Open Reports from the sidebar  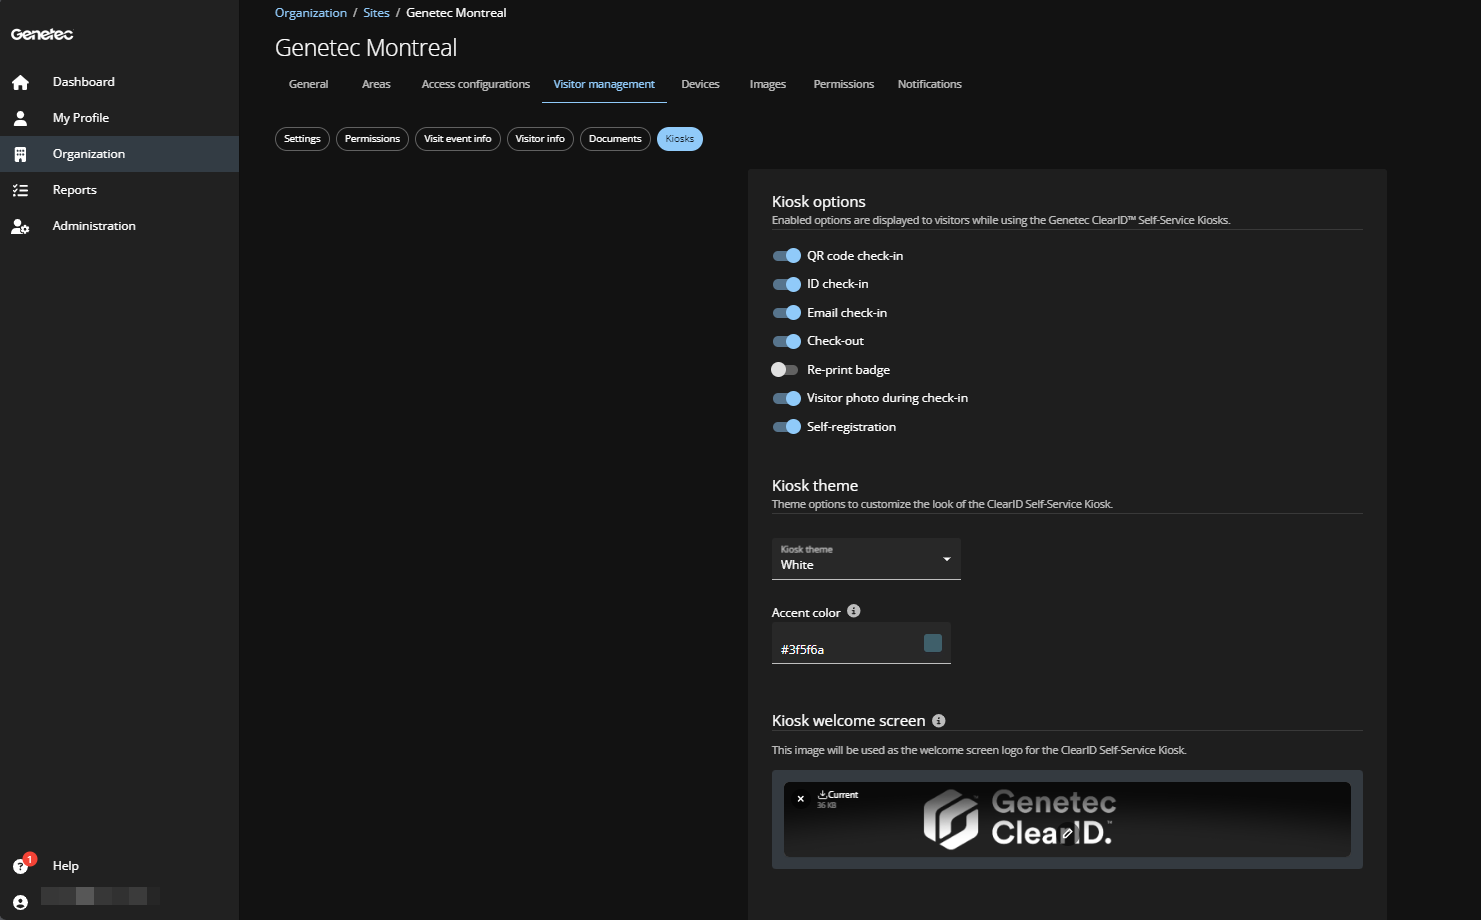[x=119, y=190]
